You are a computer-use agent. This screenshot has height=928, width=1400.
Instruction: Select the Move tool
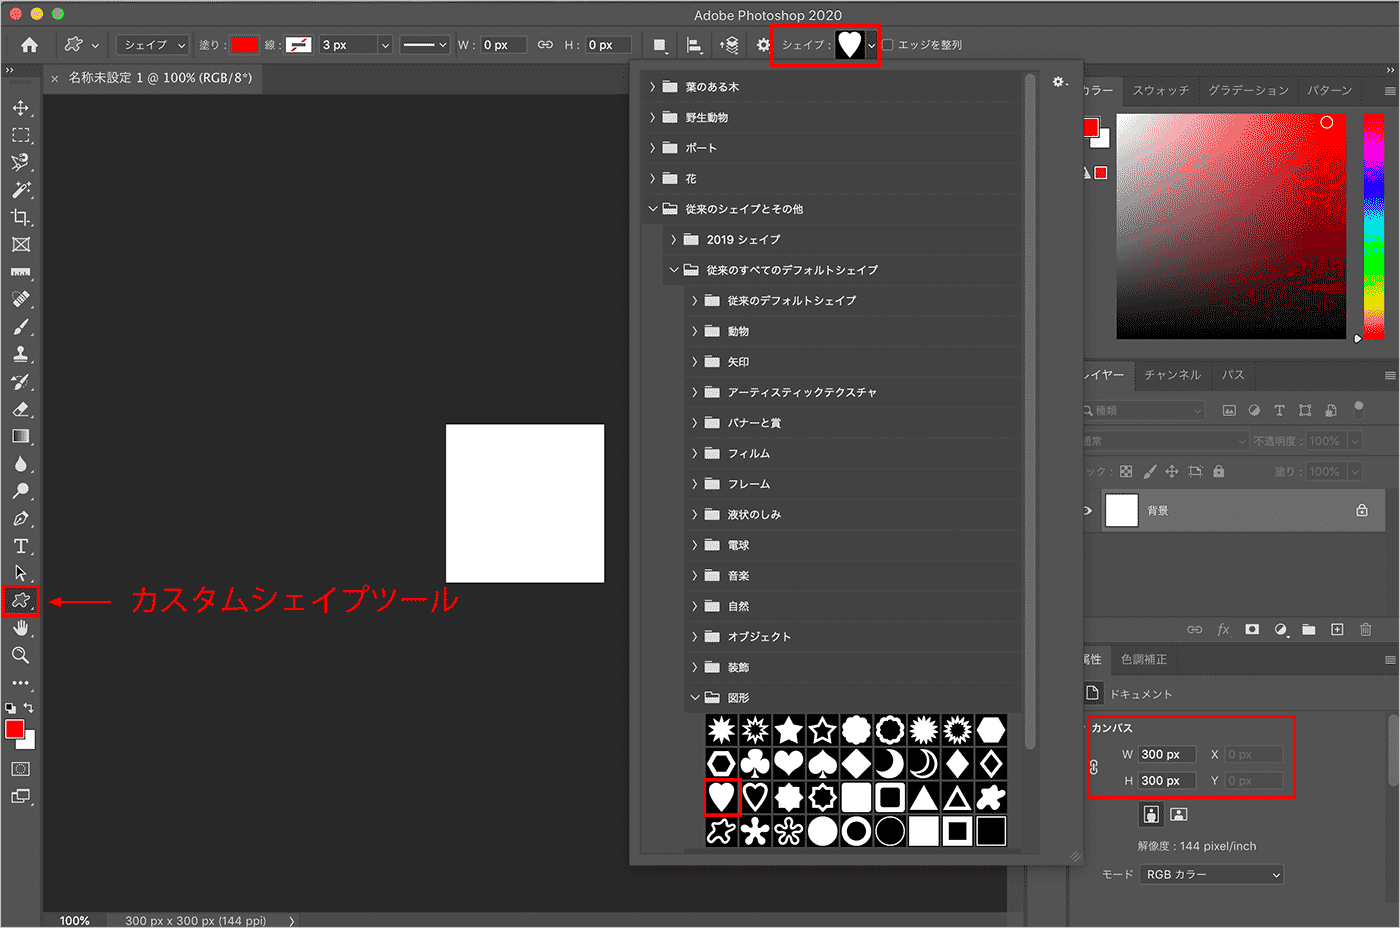click(20, 108)
